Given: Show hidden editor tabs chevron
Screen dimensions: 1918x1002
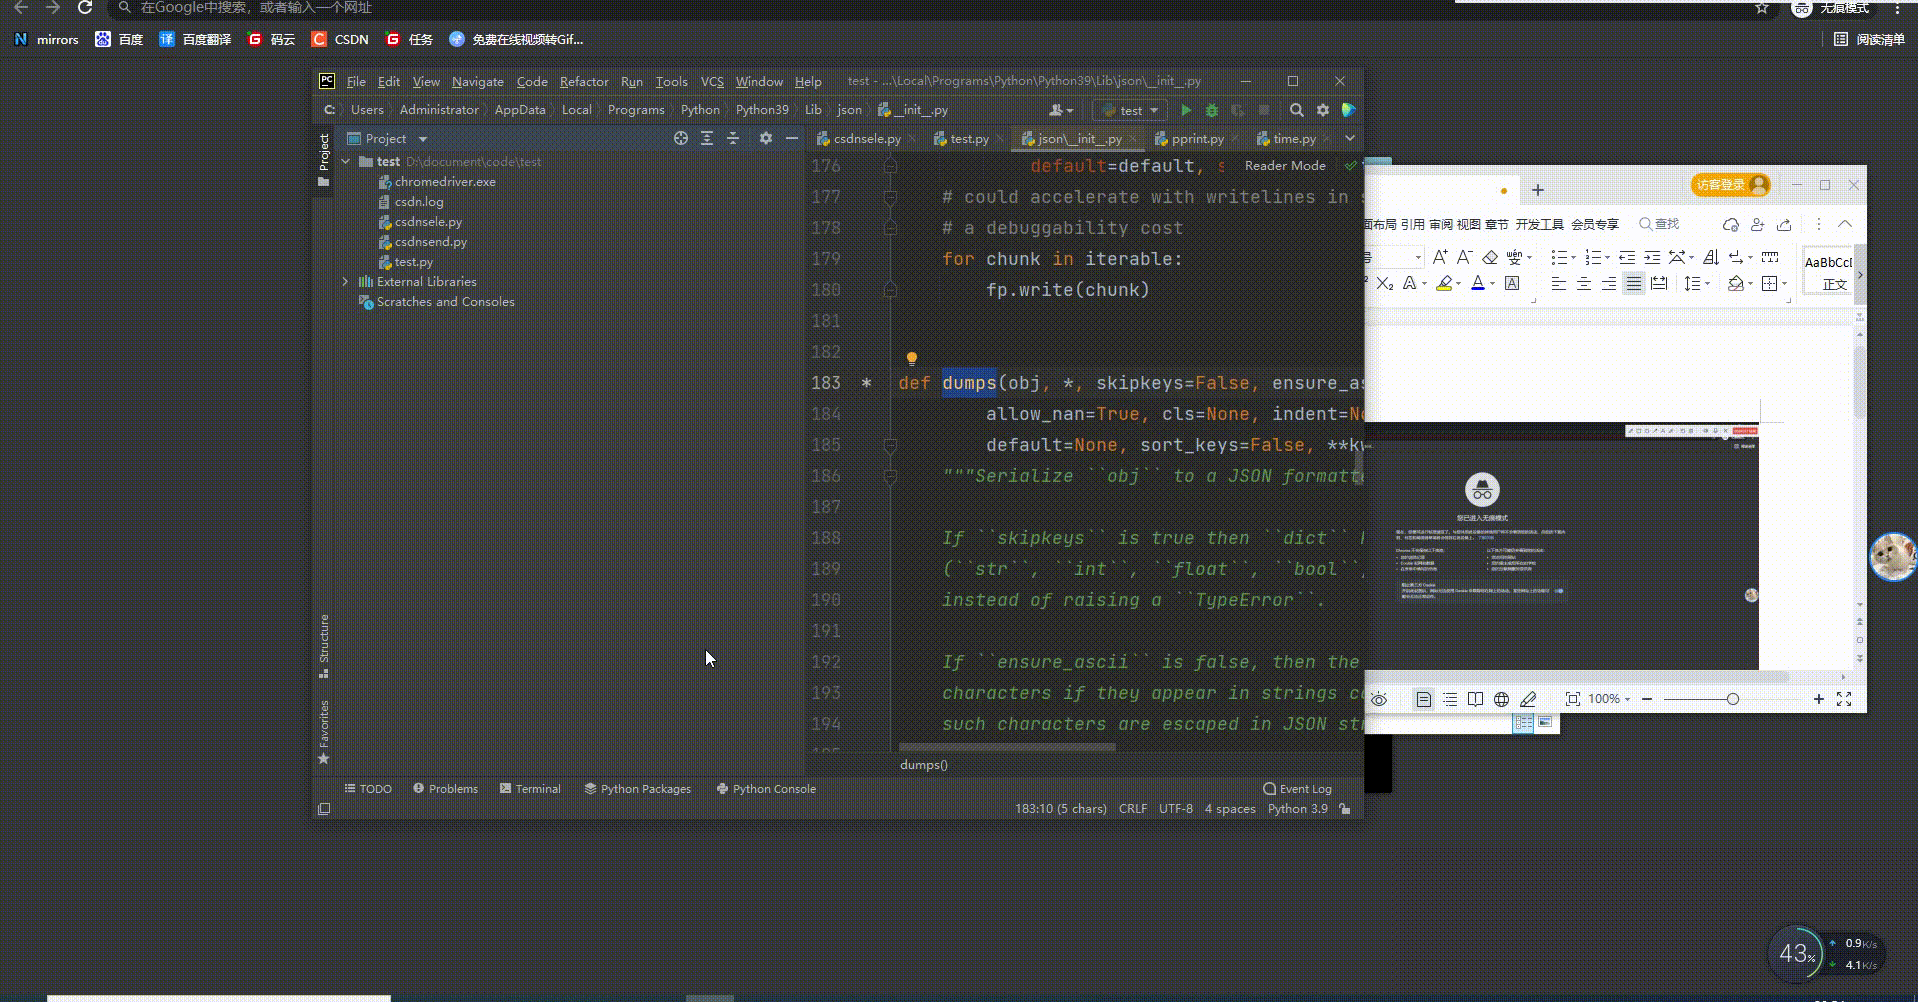Looking at the screenshot, I should click(x=1350, y=138).
